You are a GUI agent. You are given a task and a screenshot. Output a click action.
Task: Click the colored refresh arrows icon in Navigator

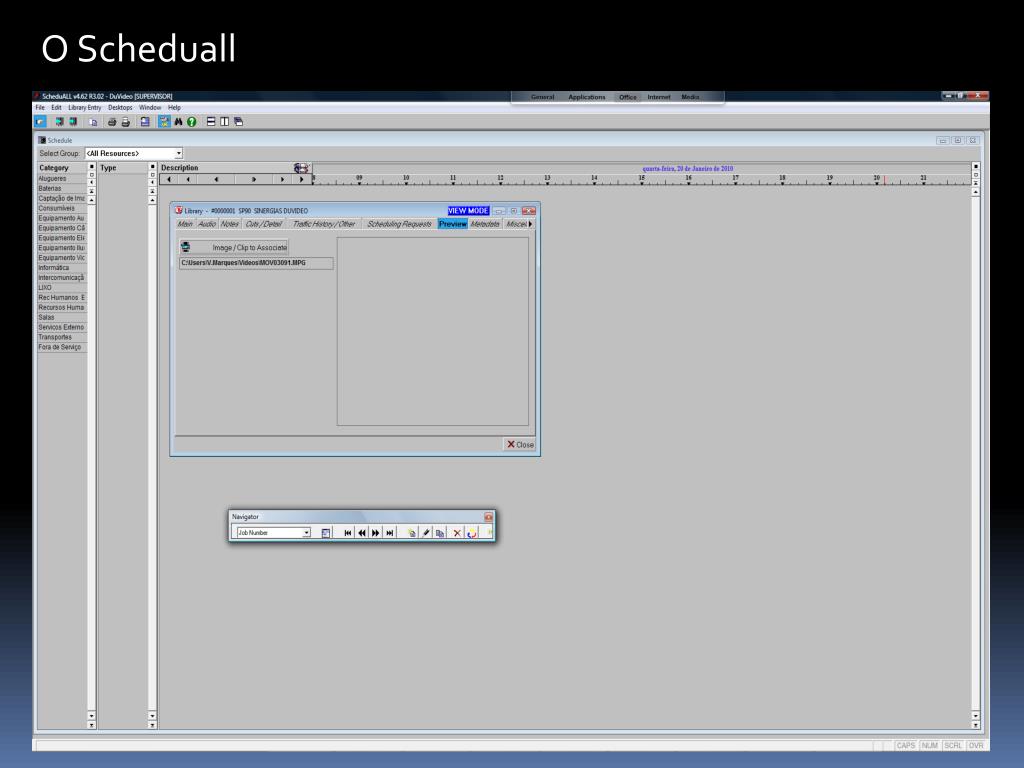pos(472,533)
